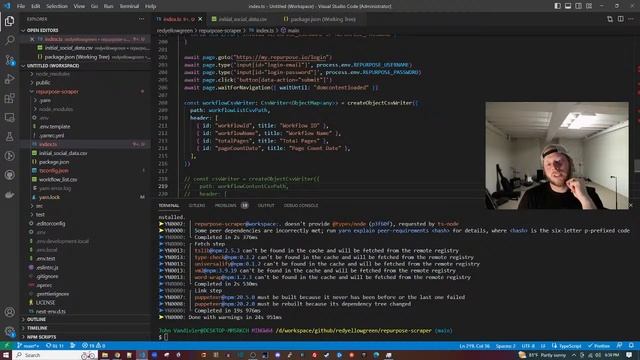Change UTF-8 encoding in status bar
The width and height of the screenshot is (640, 360).
click(528, 345)
